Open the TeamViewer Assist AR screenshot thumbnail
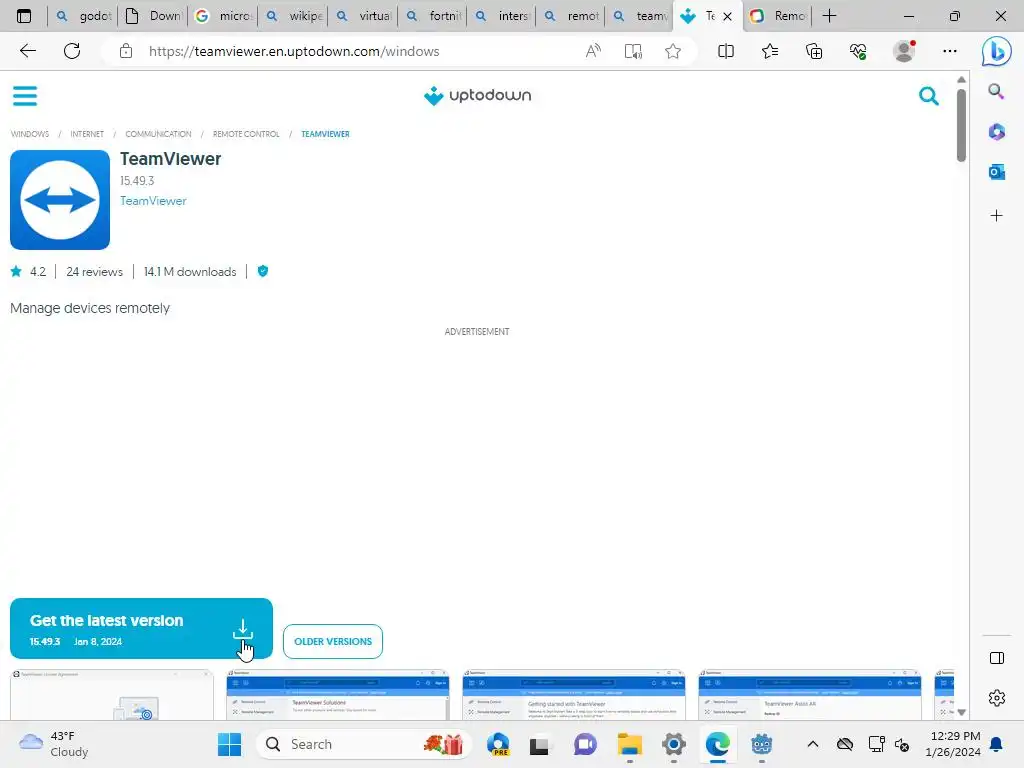This screenshot has width=1024, height=768. (x=810, y=695)
